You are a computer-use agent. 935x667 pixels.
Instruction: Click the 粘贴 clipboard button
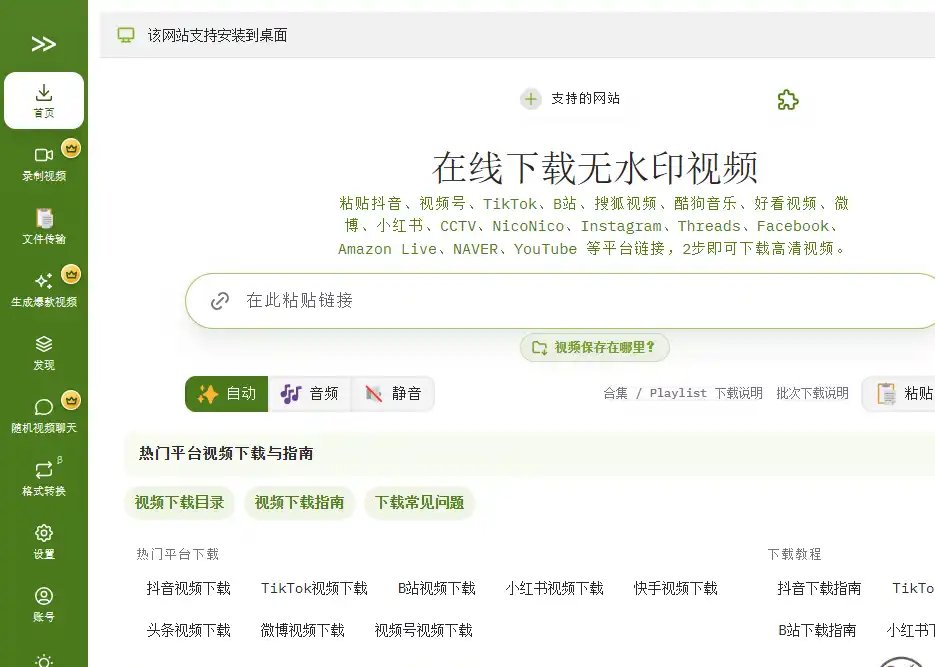(x=899, y=393)
